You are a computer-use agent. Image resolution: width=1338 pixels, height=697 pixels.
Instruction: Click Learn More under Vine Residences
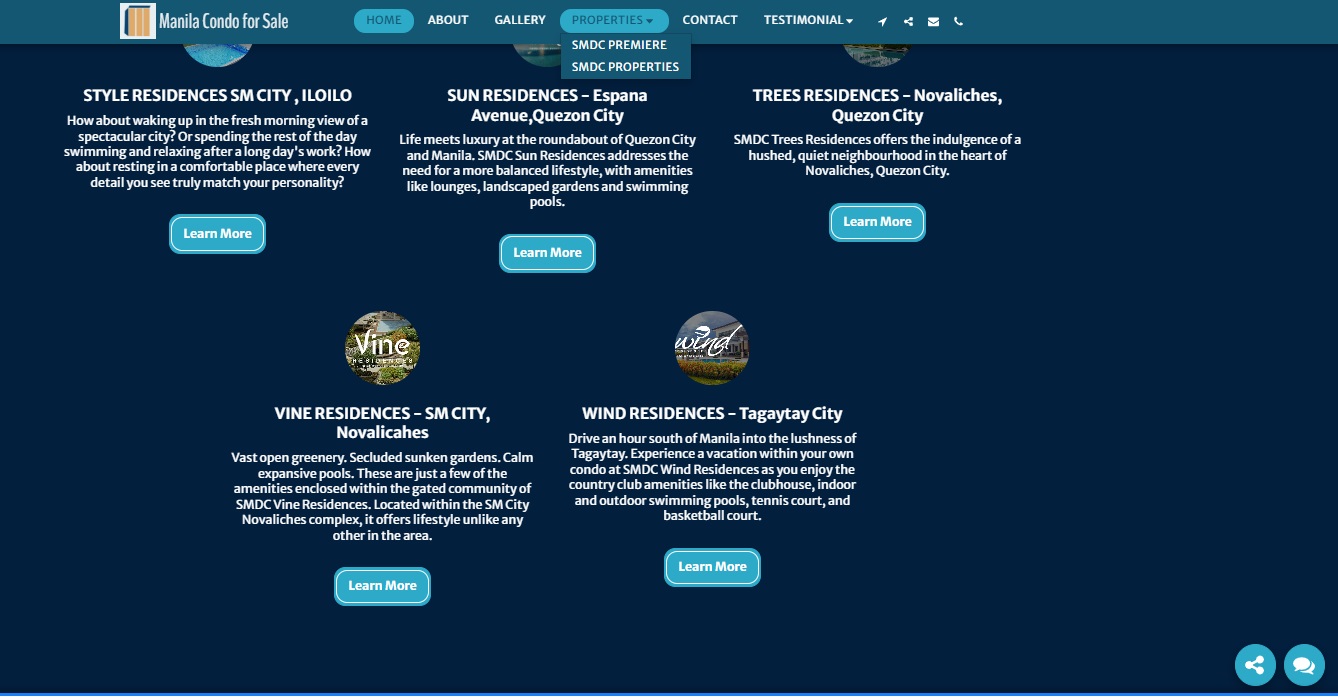click(382, 586)
